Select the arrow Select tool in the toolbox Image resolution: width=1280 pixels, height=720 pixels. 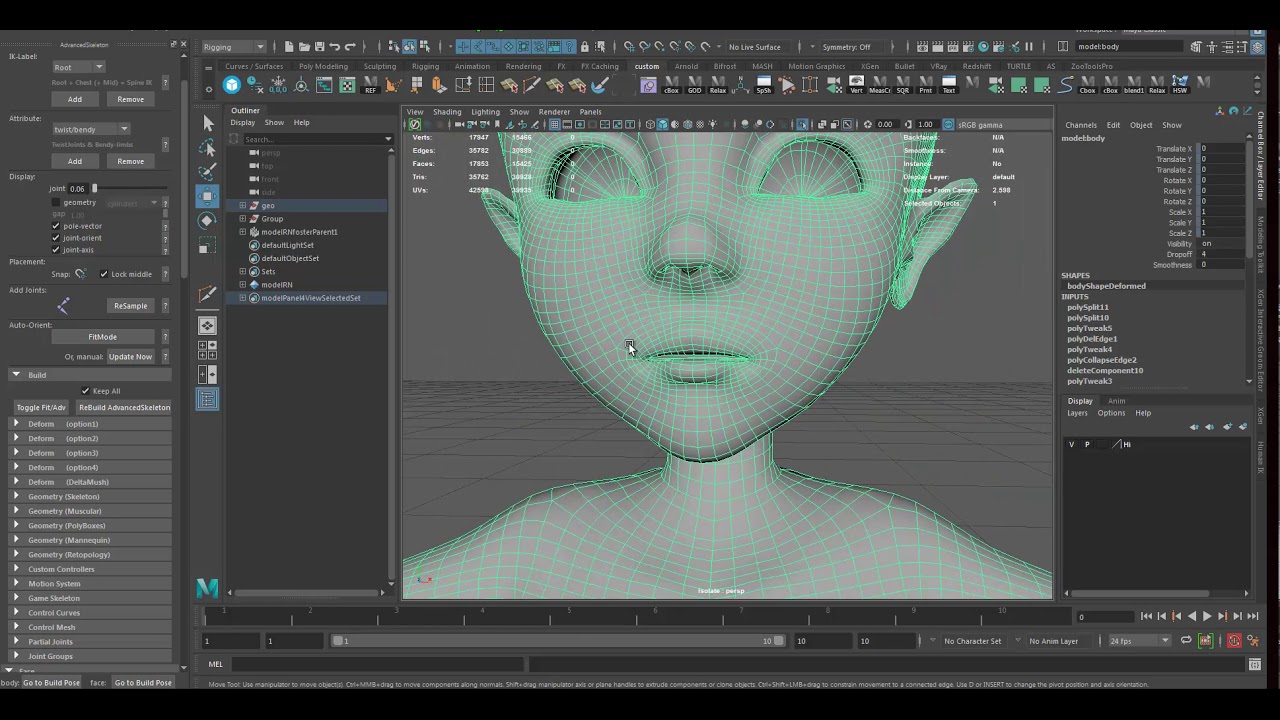(x=207, y=123)
